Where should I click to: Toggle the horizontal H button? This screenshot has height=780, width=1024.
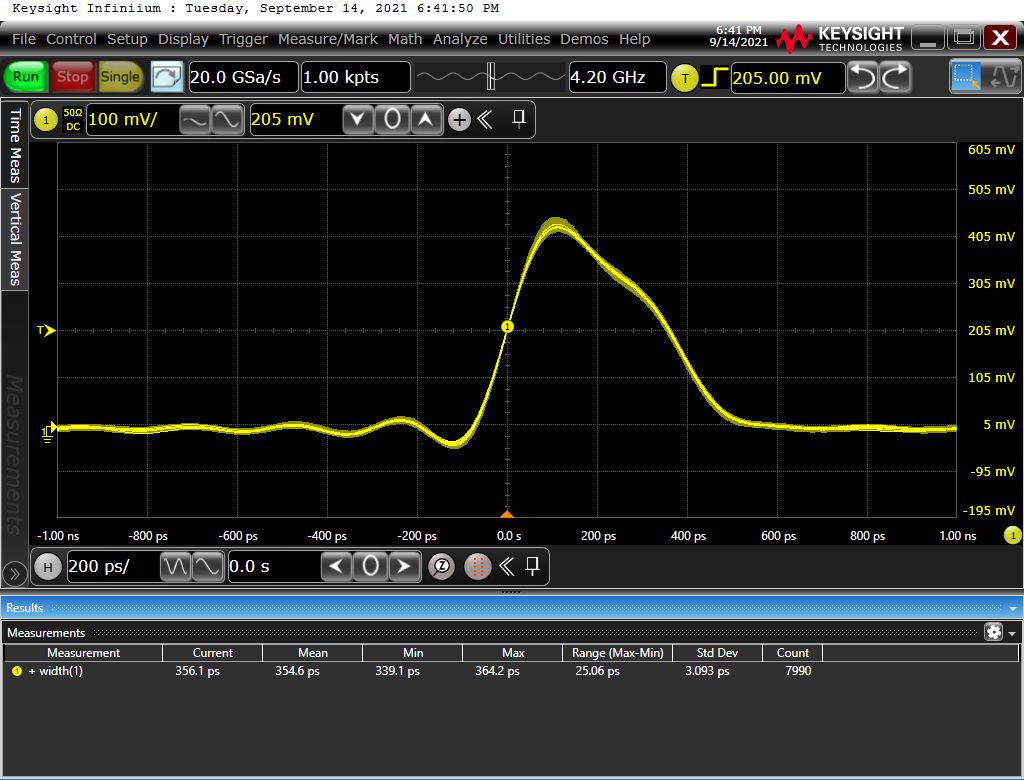47,567
